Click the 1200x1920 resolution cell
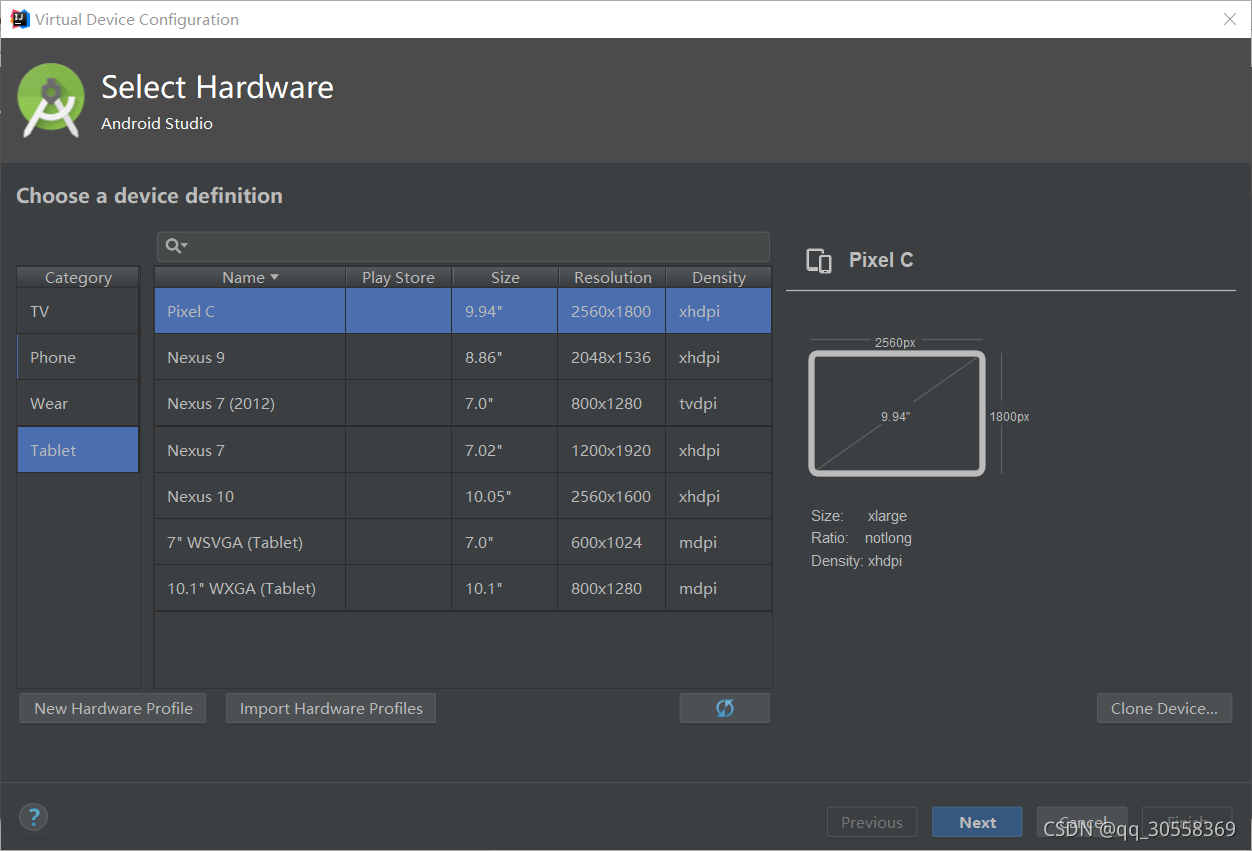This screenshot has width=1252, height=851. click(x=611, y=450)
